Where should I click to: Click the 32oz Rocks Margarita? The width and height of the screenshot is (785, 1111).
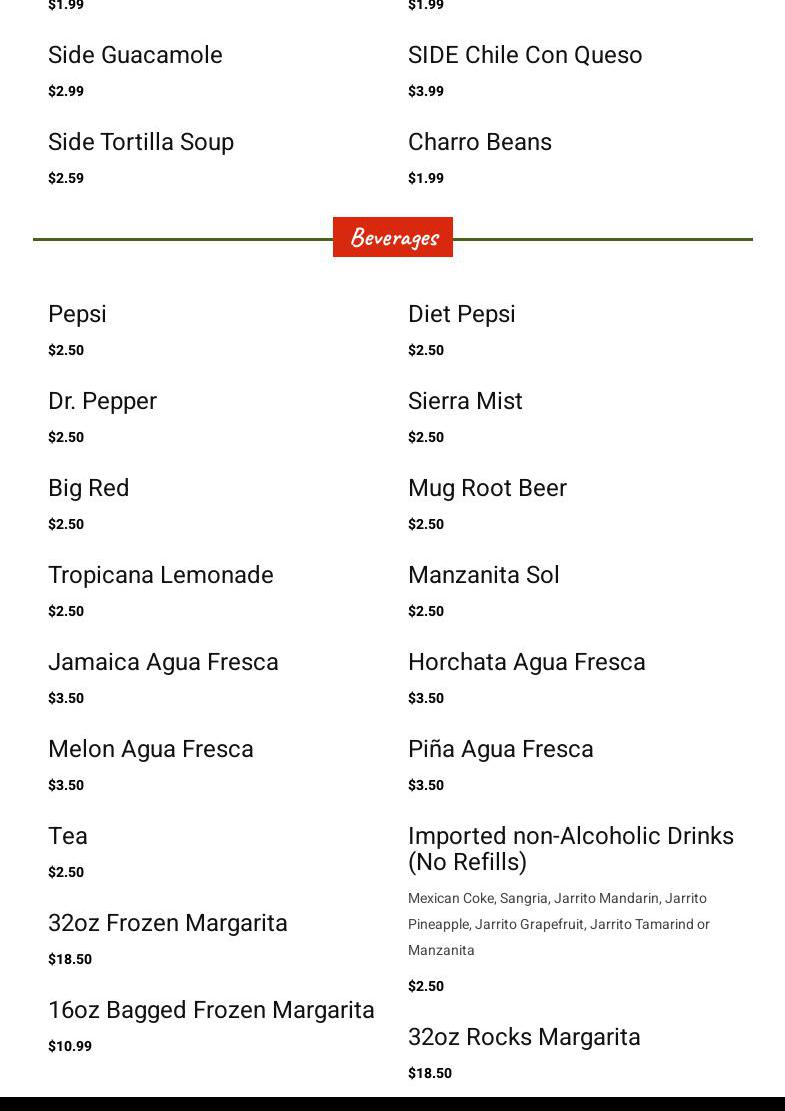524,1037
